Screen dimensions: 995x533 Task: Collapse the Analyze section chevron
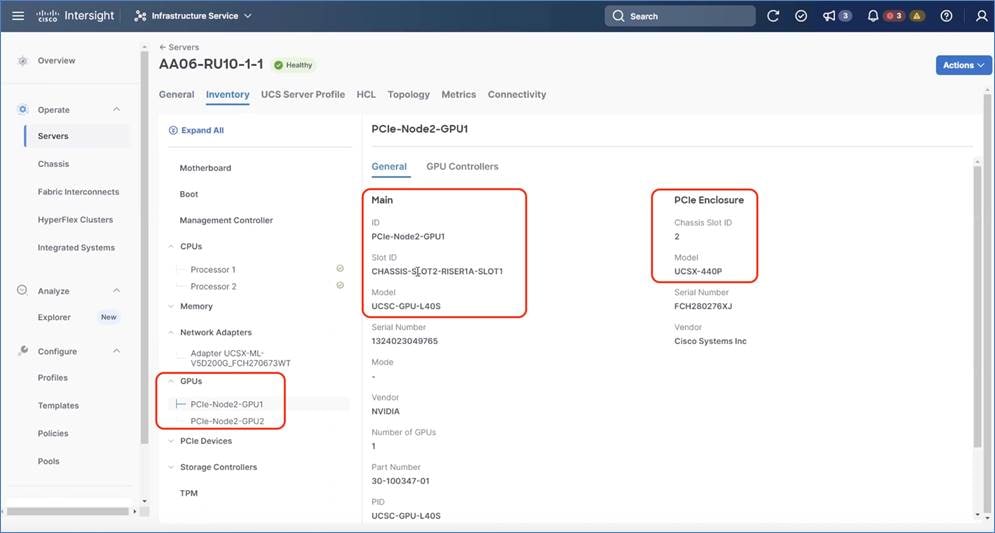tap(117, 290)
